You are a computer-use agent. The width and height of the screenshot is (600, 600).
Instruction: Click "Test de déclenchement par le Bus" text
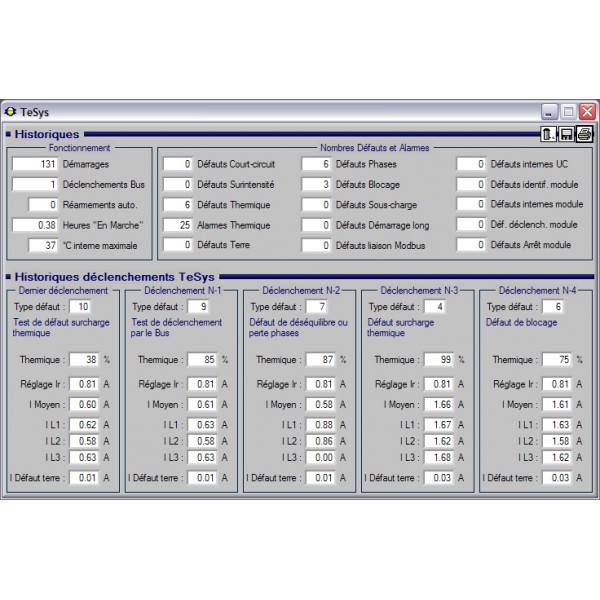coord(176,328)
